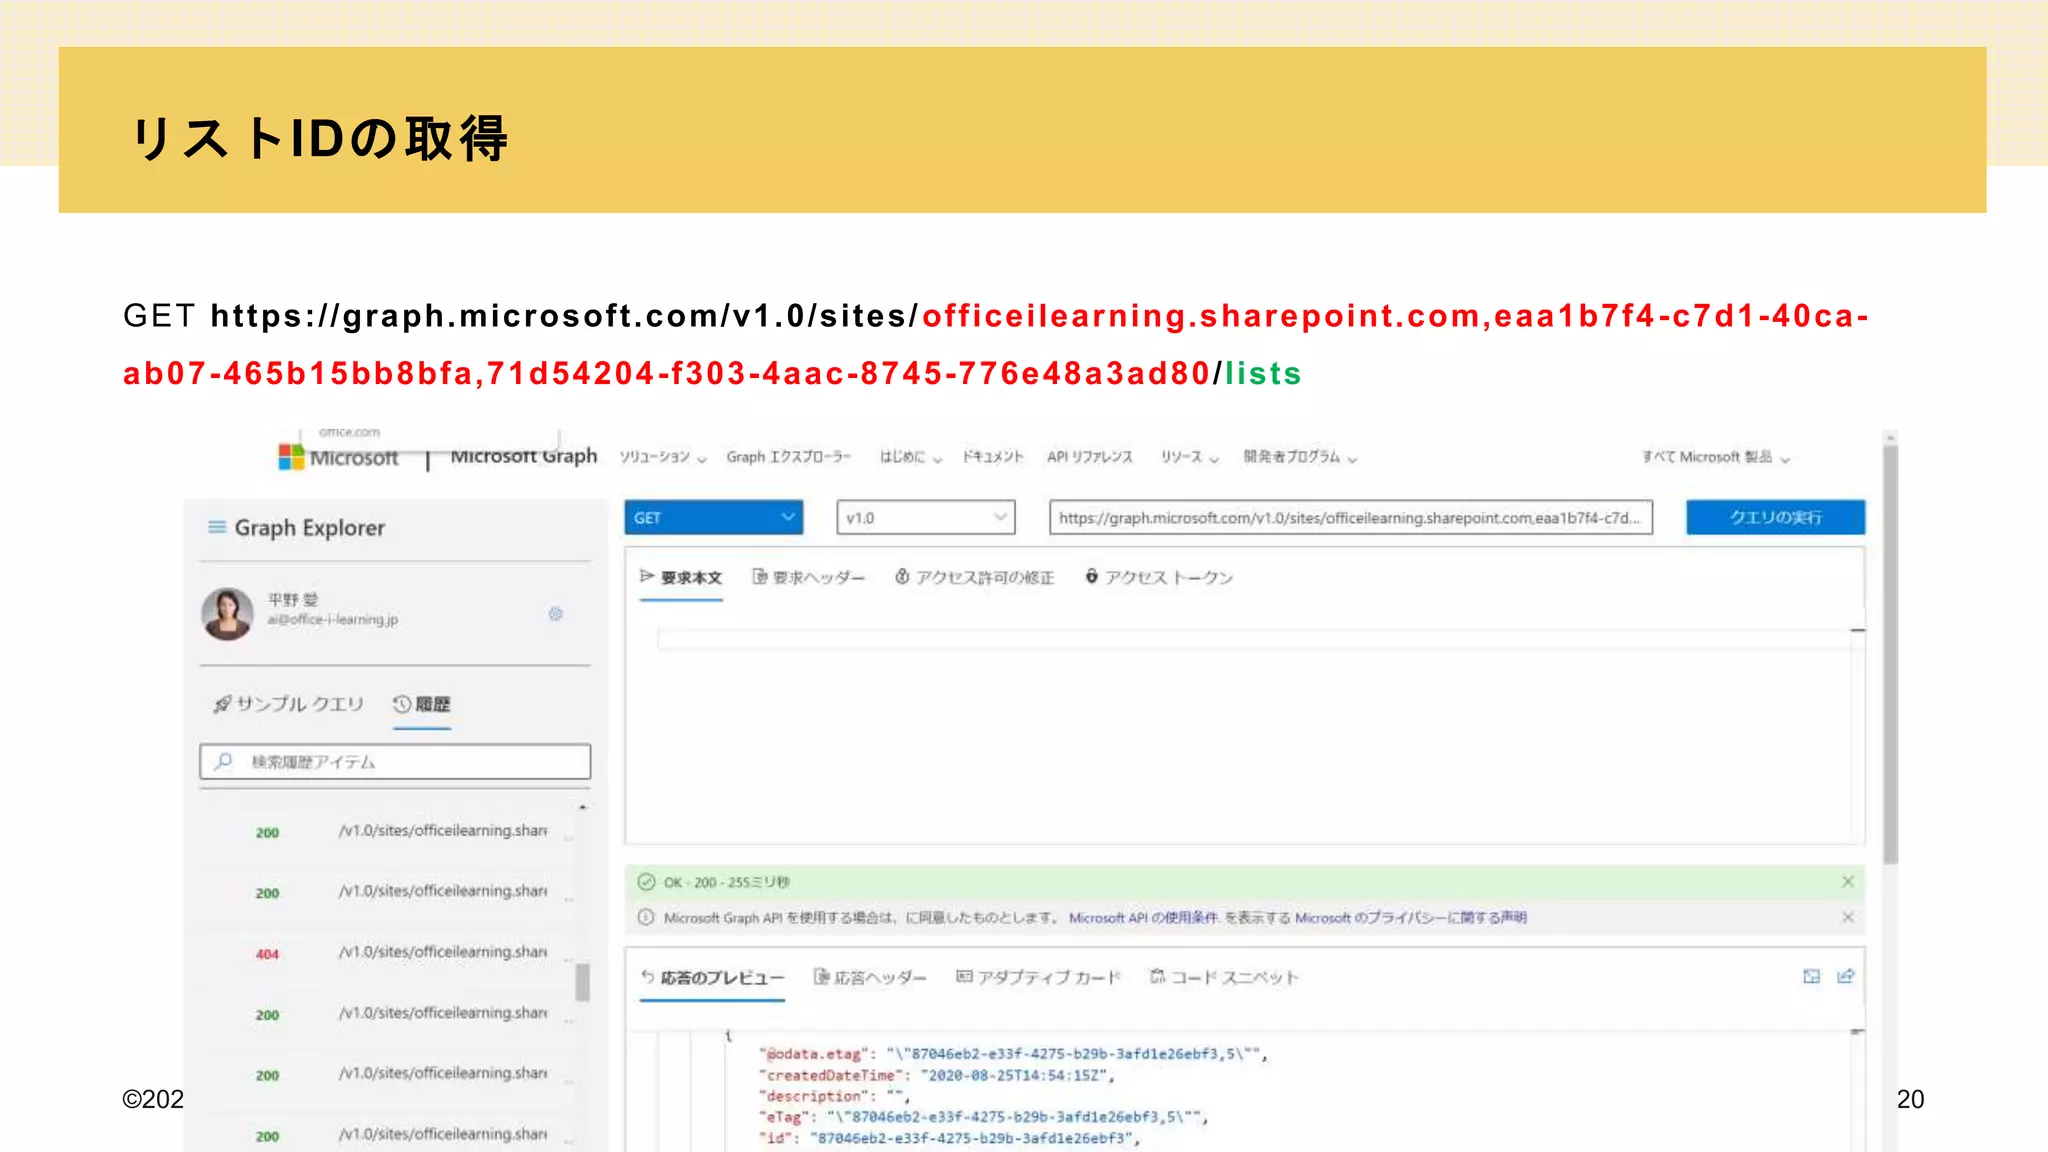
Task: Click the ai@office-i-learning.jp account email
Action: (332, 620)
